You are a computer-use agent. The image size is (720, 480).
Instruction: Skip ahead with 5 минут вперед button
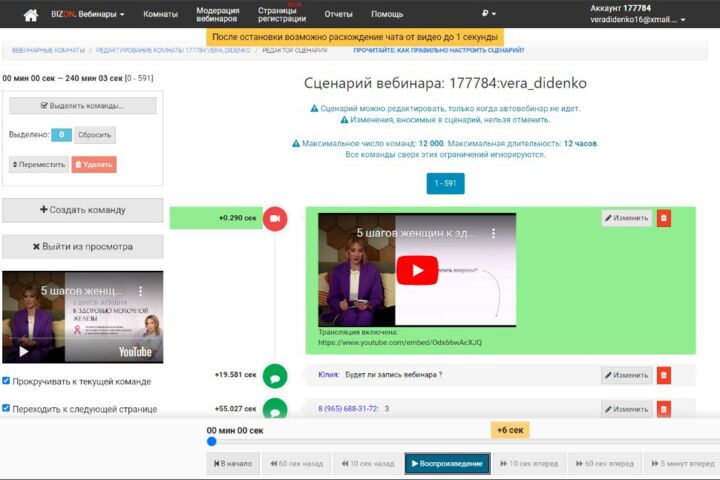[682, 463]
